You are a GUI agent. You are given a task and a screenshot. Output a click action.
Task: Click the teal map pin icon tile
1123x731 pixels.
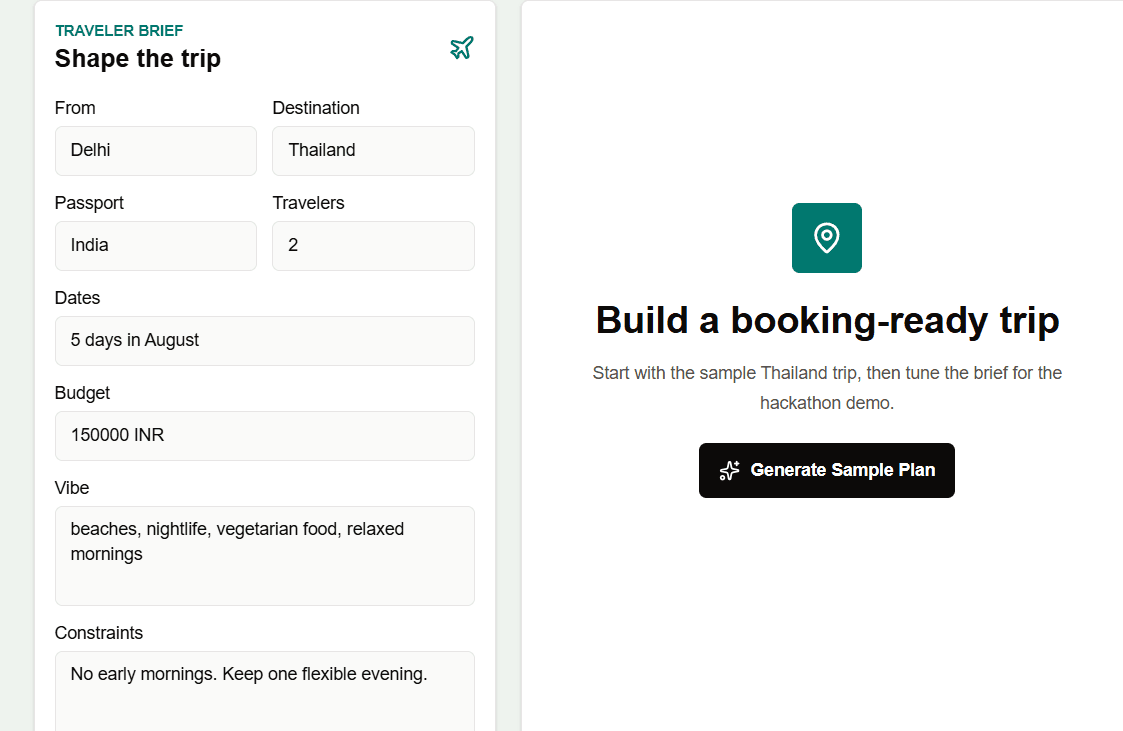pyautogui.click(x=826, y=238)
